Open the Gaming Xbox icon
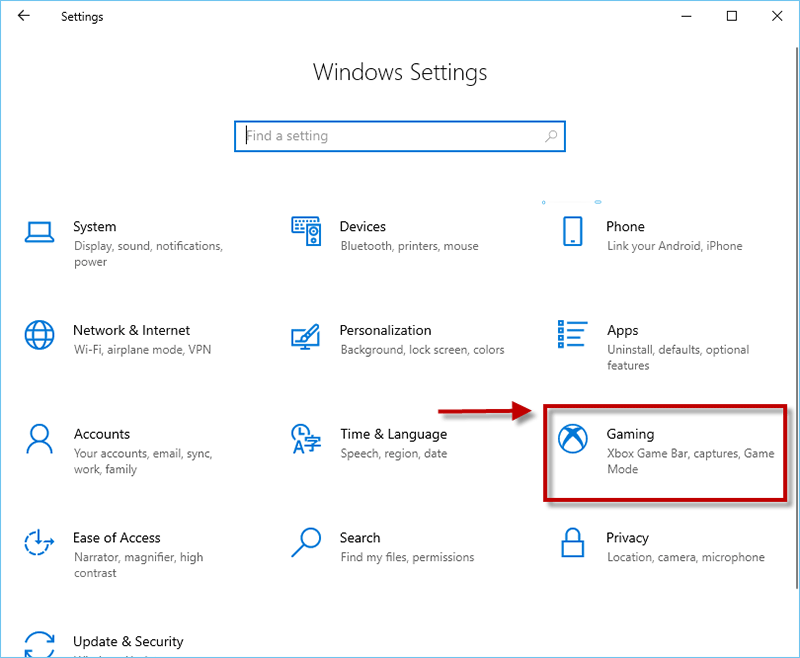 [x=572, y=439]
